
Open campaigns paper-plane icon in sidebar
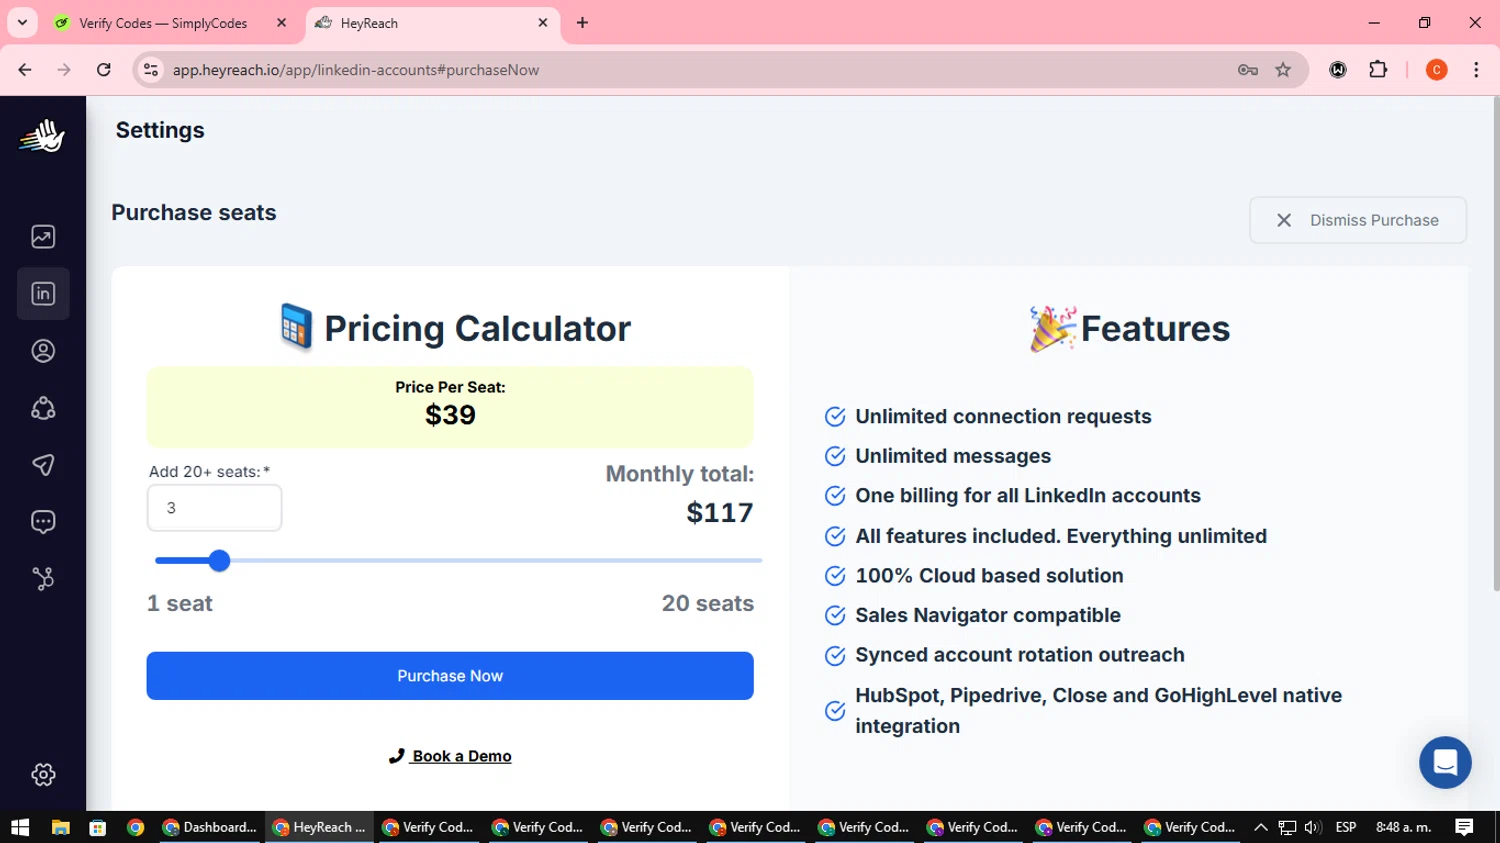tap(43, 465)
